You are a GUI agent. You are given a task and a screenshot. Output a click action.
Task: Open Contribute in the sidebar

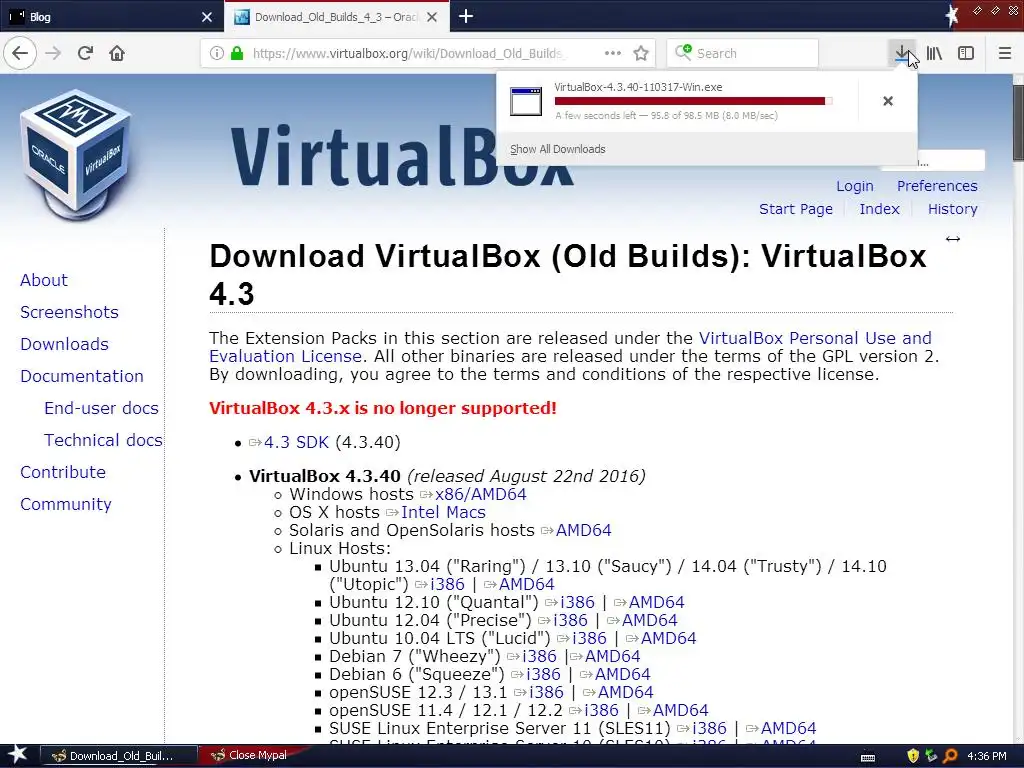click(x=63, y=472)
